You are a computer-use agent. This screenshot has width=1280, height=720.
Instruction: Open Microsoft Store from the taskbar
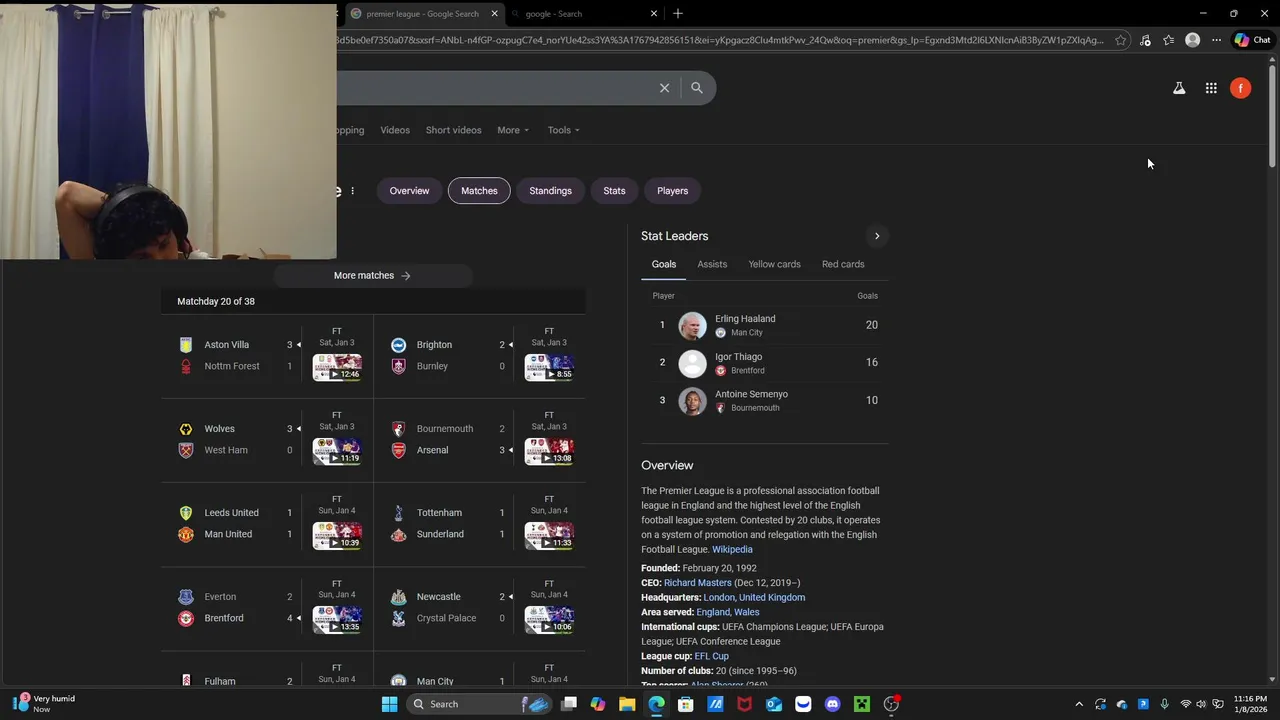point(685,704)
